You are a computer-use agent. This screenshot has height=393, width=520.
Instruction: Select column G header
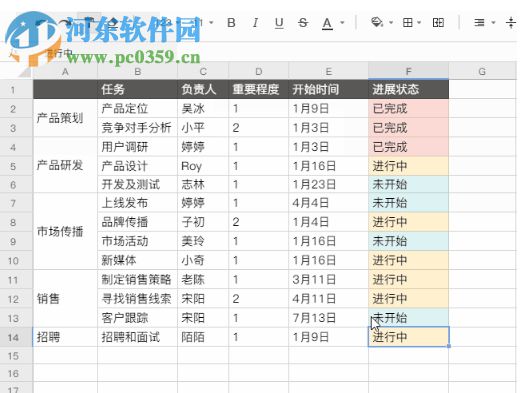(482, 71)
